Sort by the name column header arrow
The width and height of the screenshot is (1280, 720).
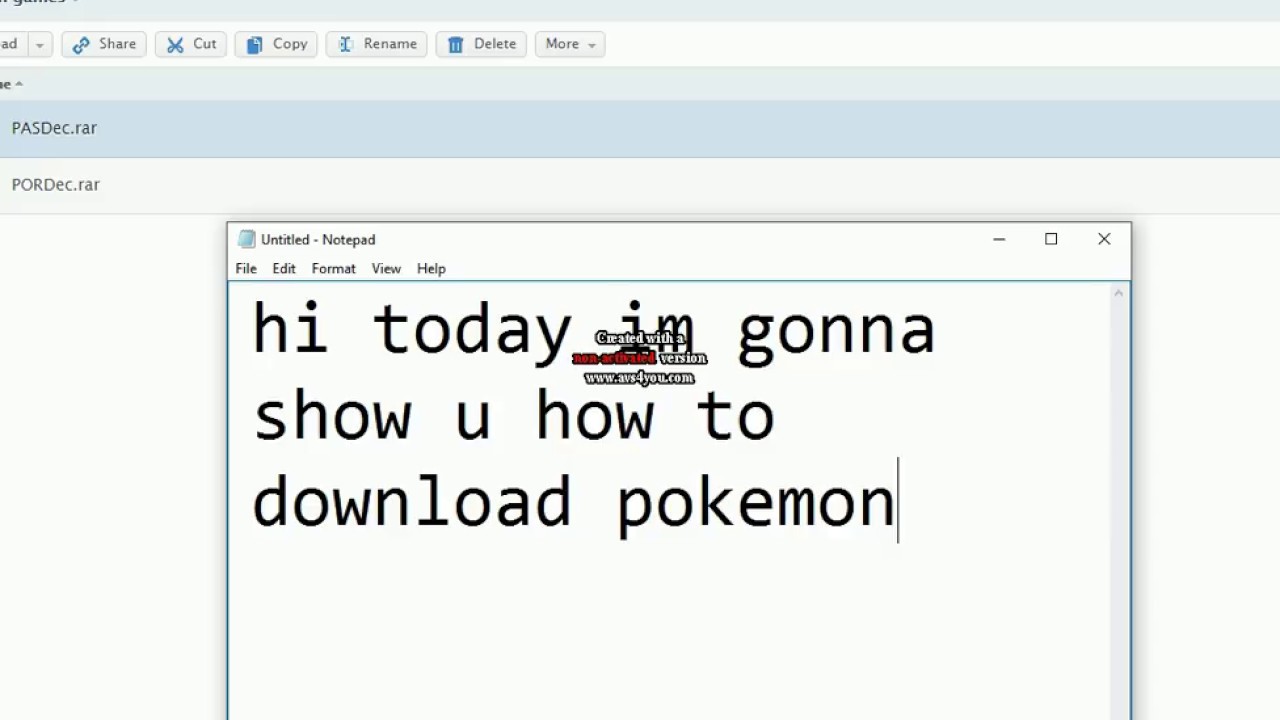point(19,84)
